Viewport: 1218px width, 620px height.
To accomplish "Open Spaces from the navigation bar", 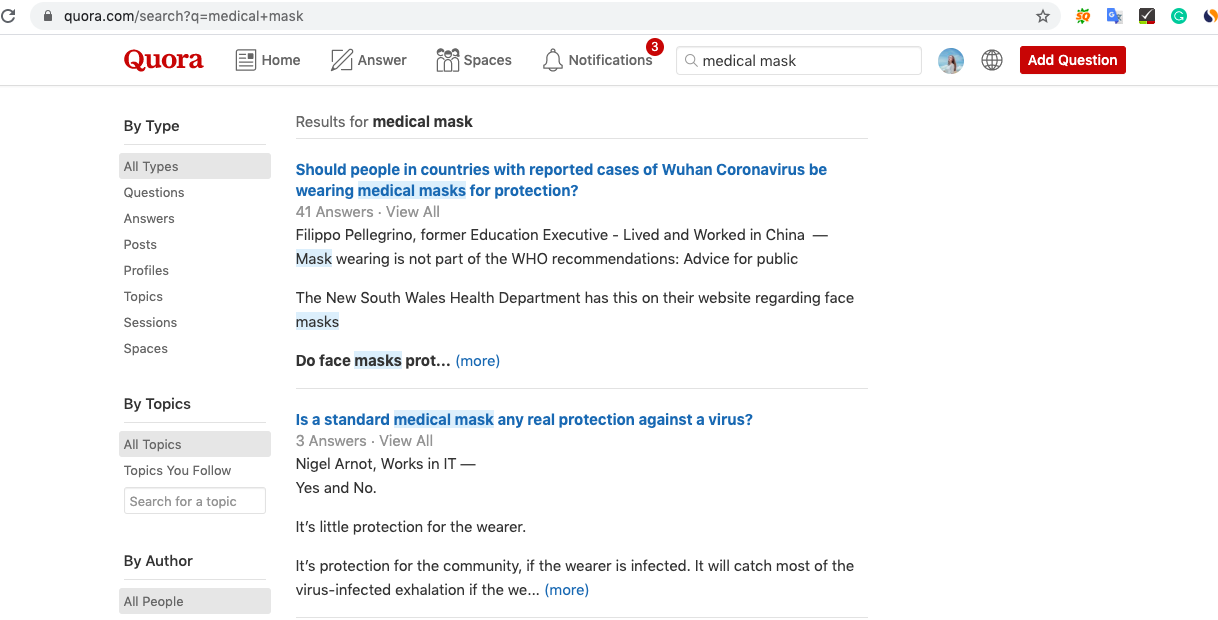I will click(474, 60).
